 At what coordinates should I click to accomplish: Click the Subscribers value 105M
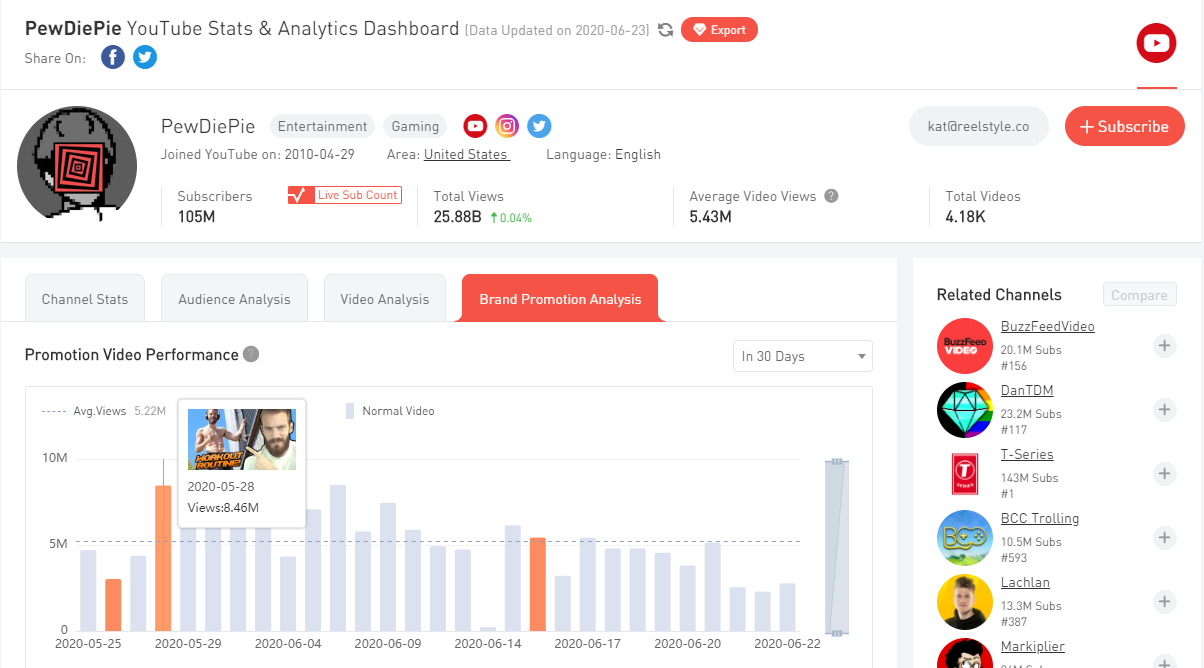[x=196, y=216]
